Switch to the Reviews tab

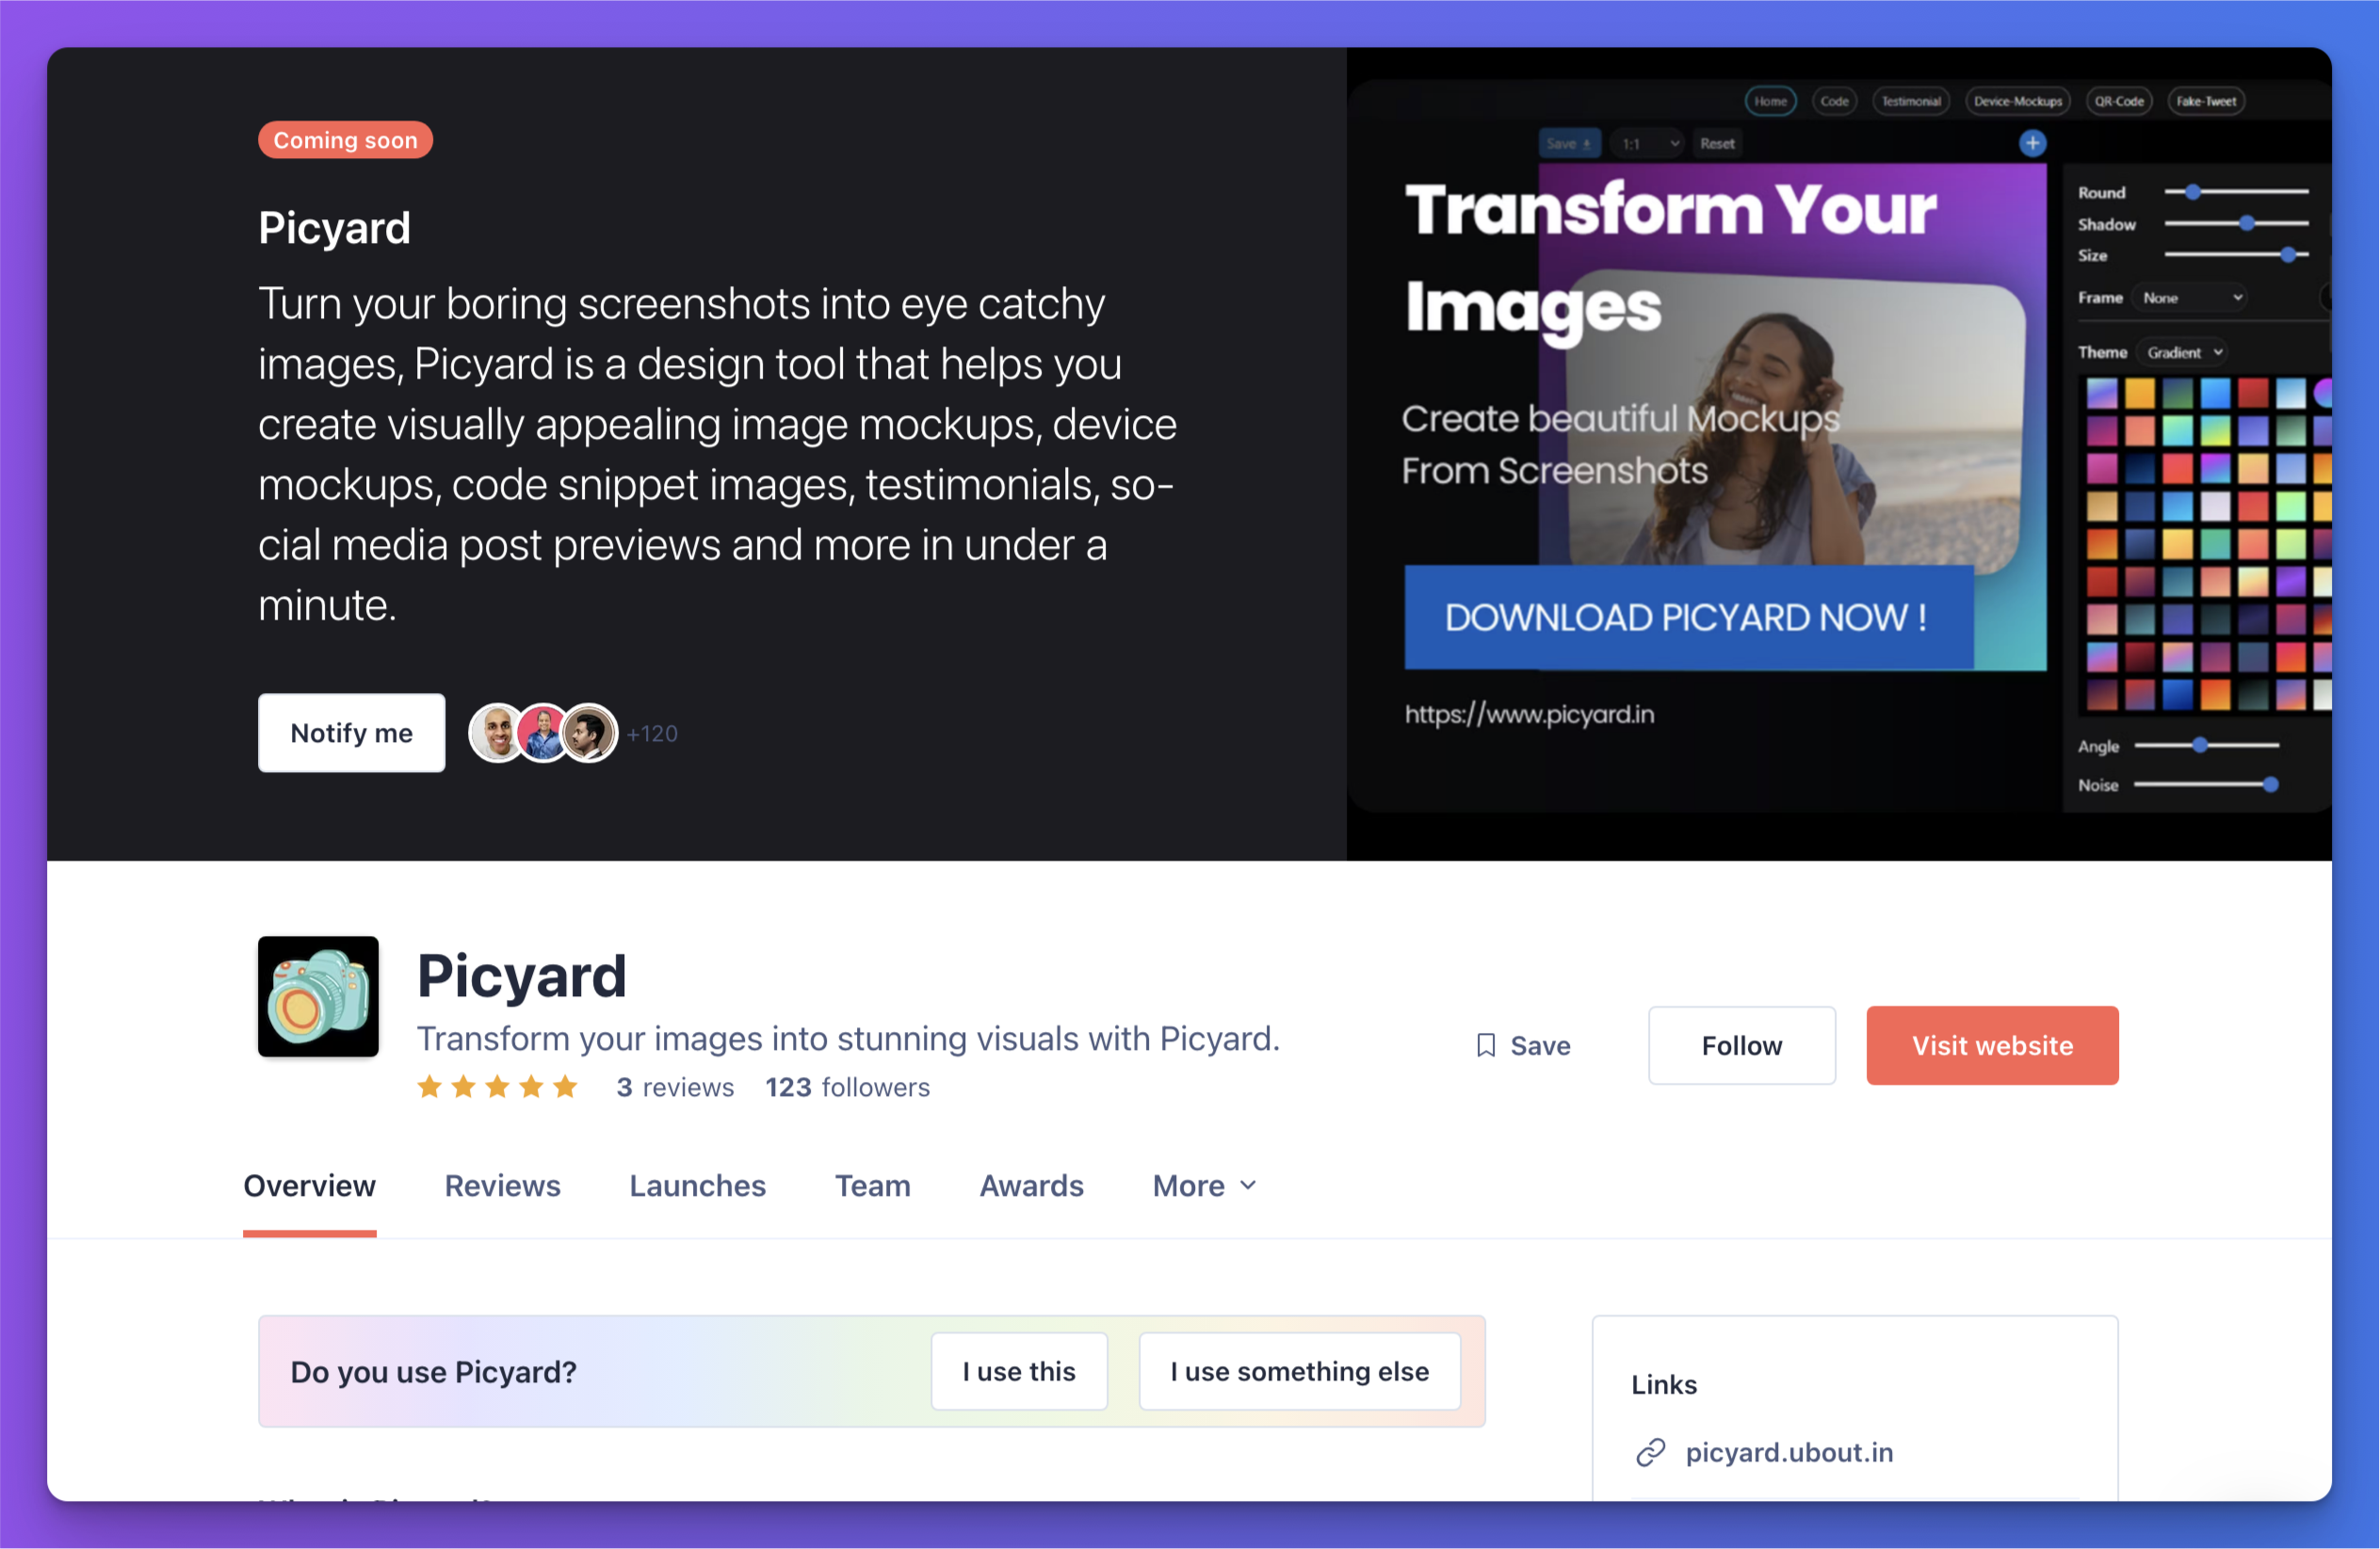coord(502,1186)
